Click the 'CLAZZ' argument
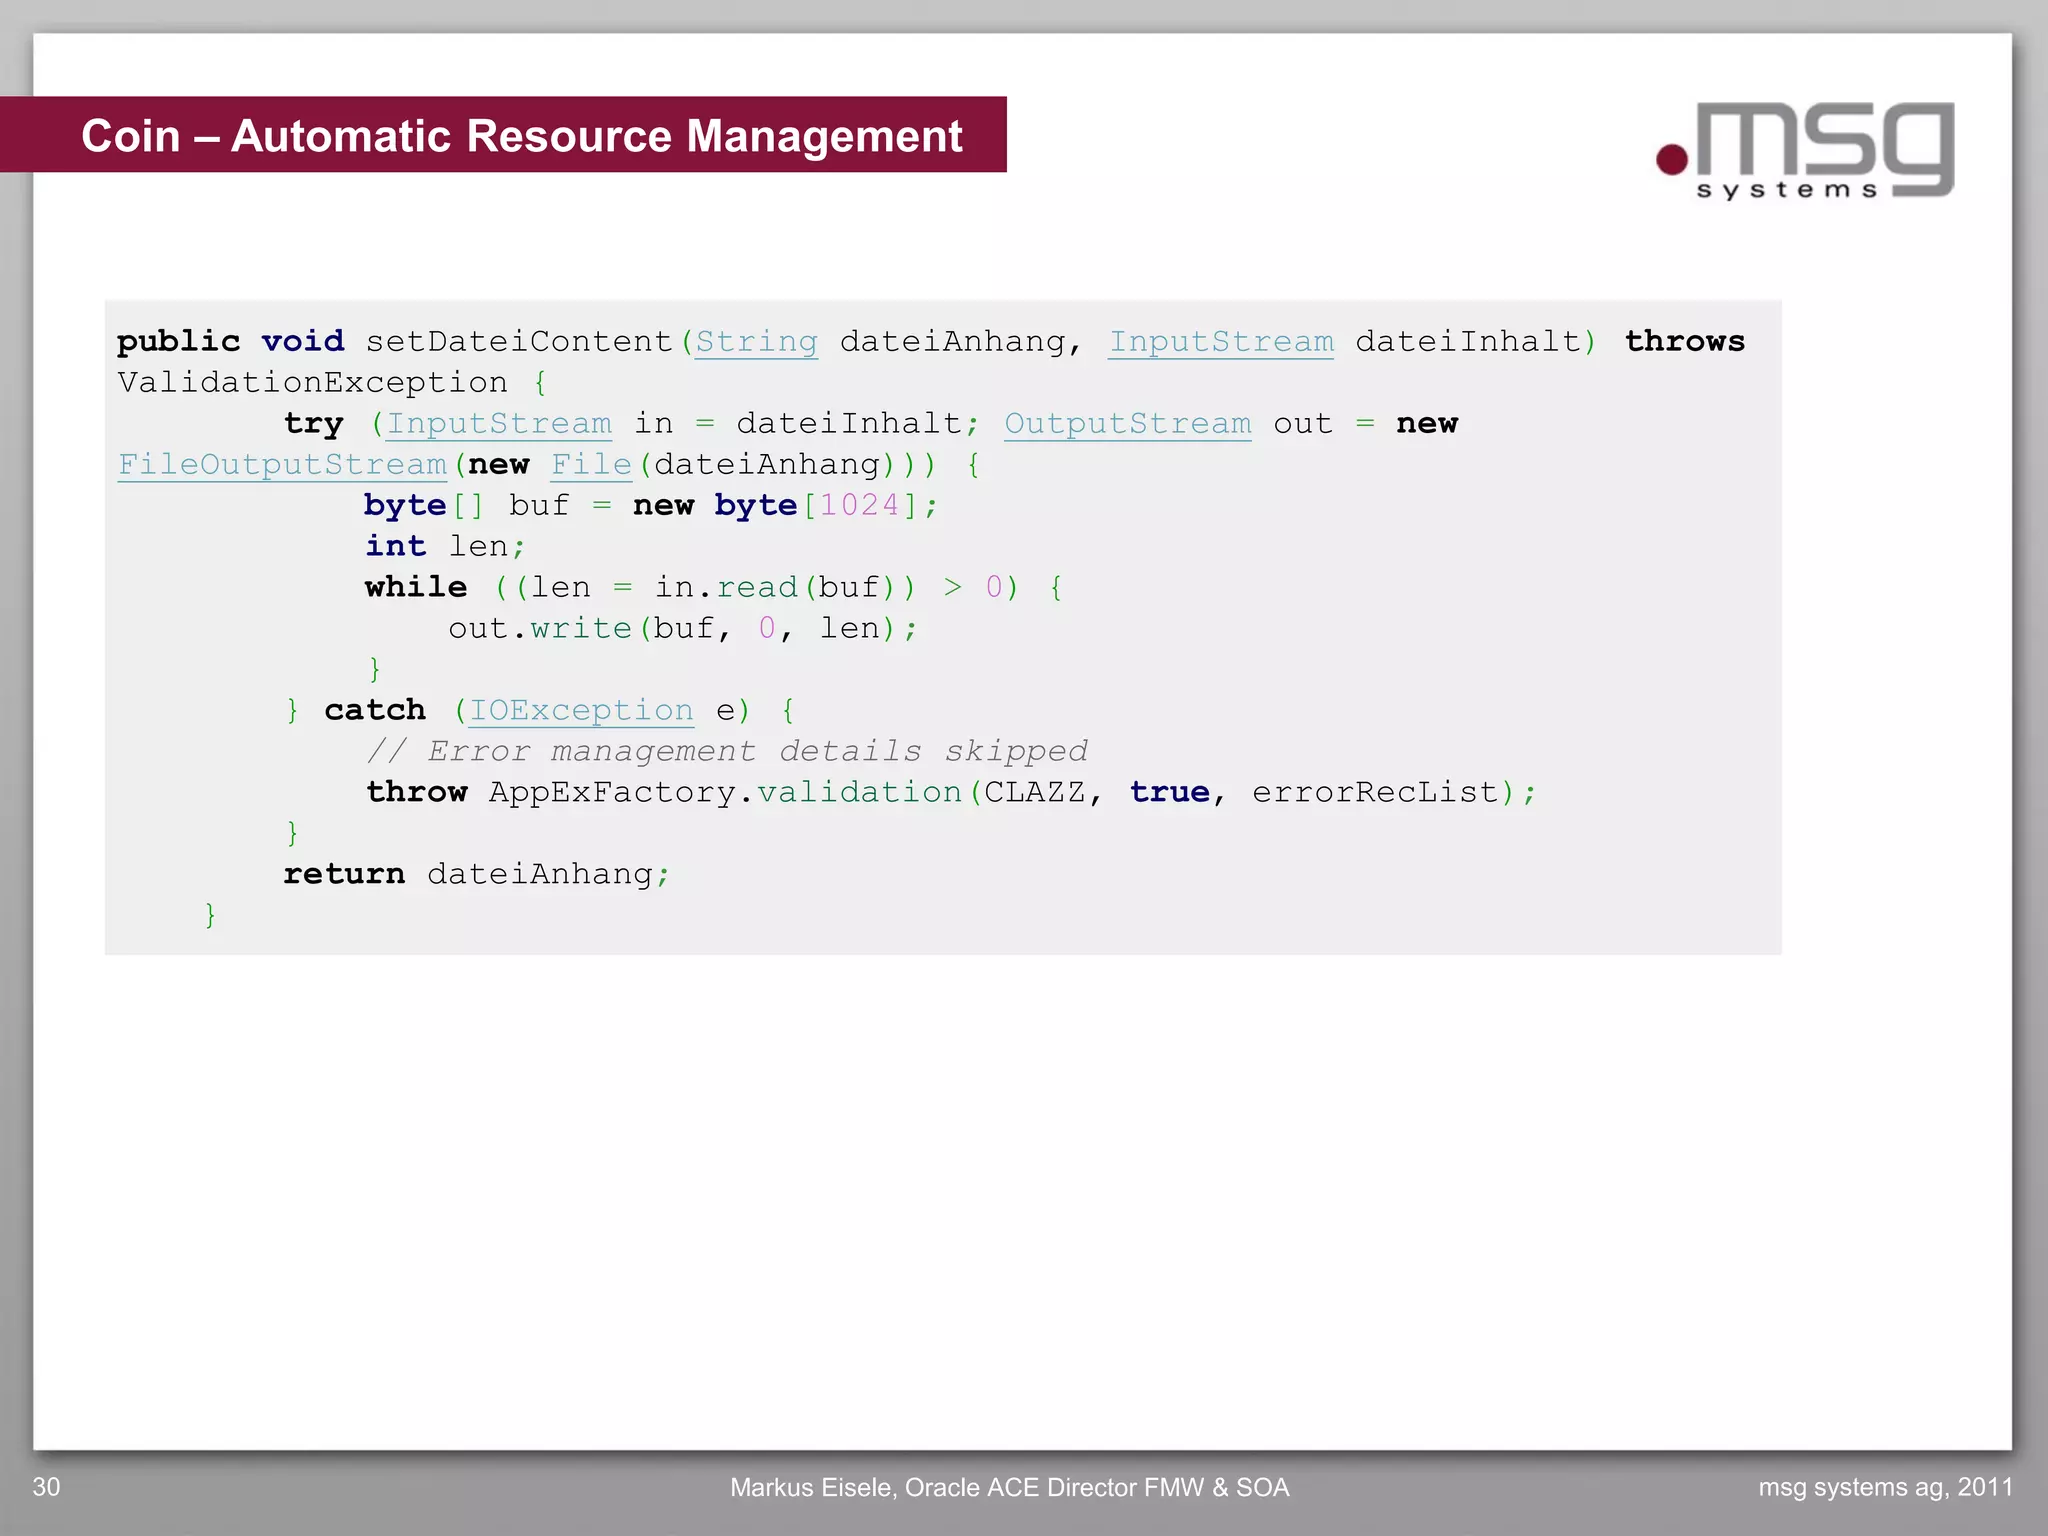 click(x=1034, y=793)
